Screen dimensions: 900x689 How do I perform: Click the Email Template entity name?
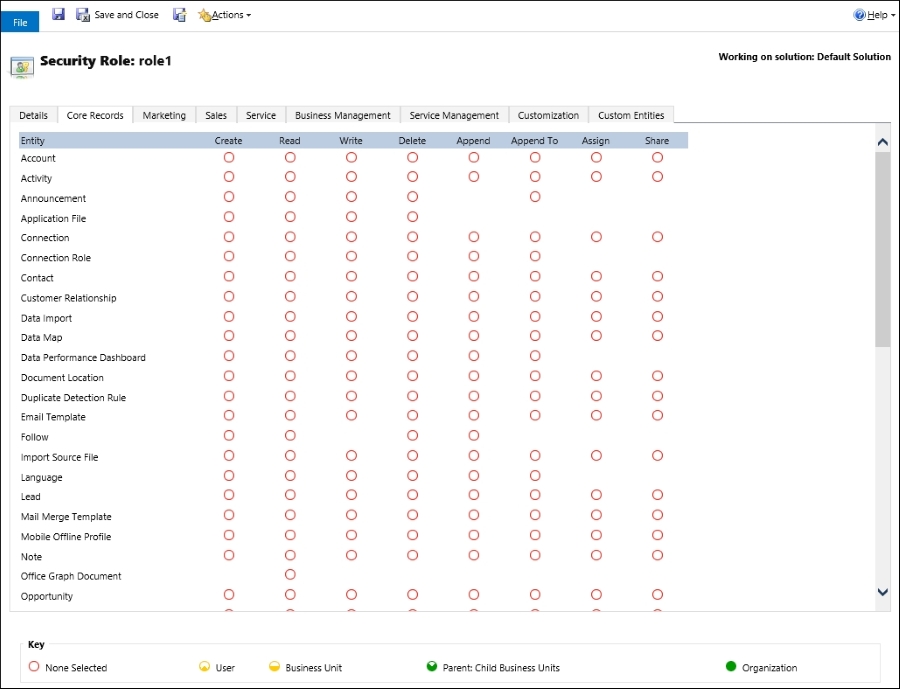click(x=53, y=417)
